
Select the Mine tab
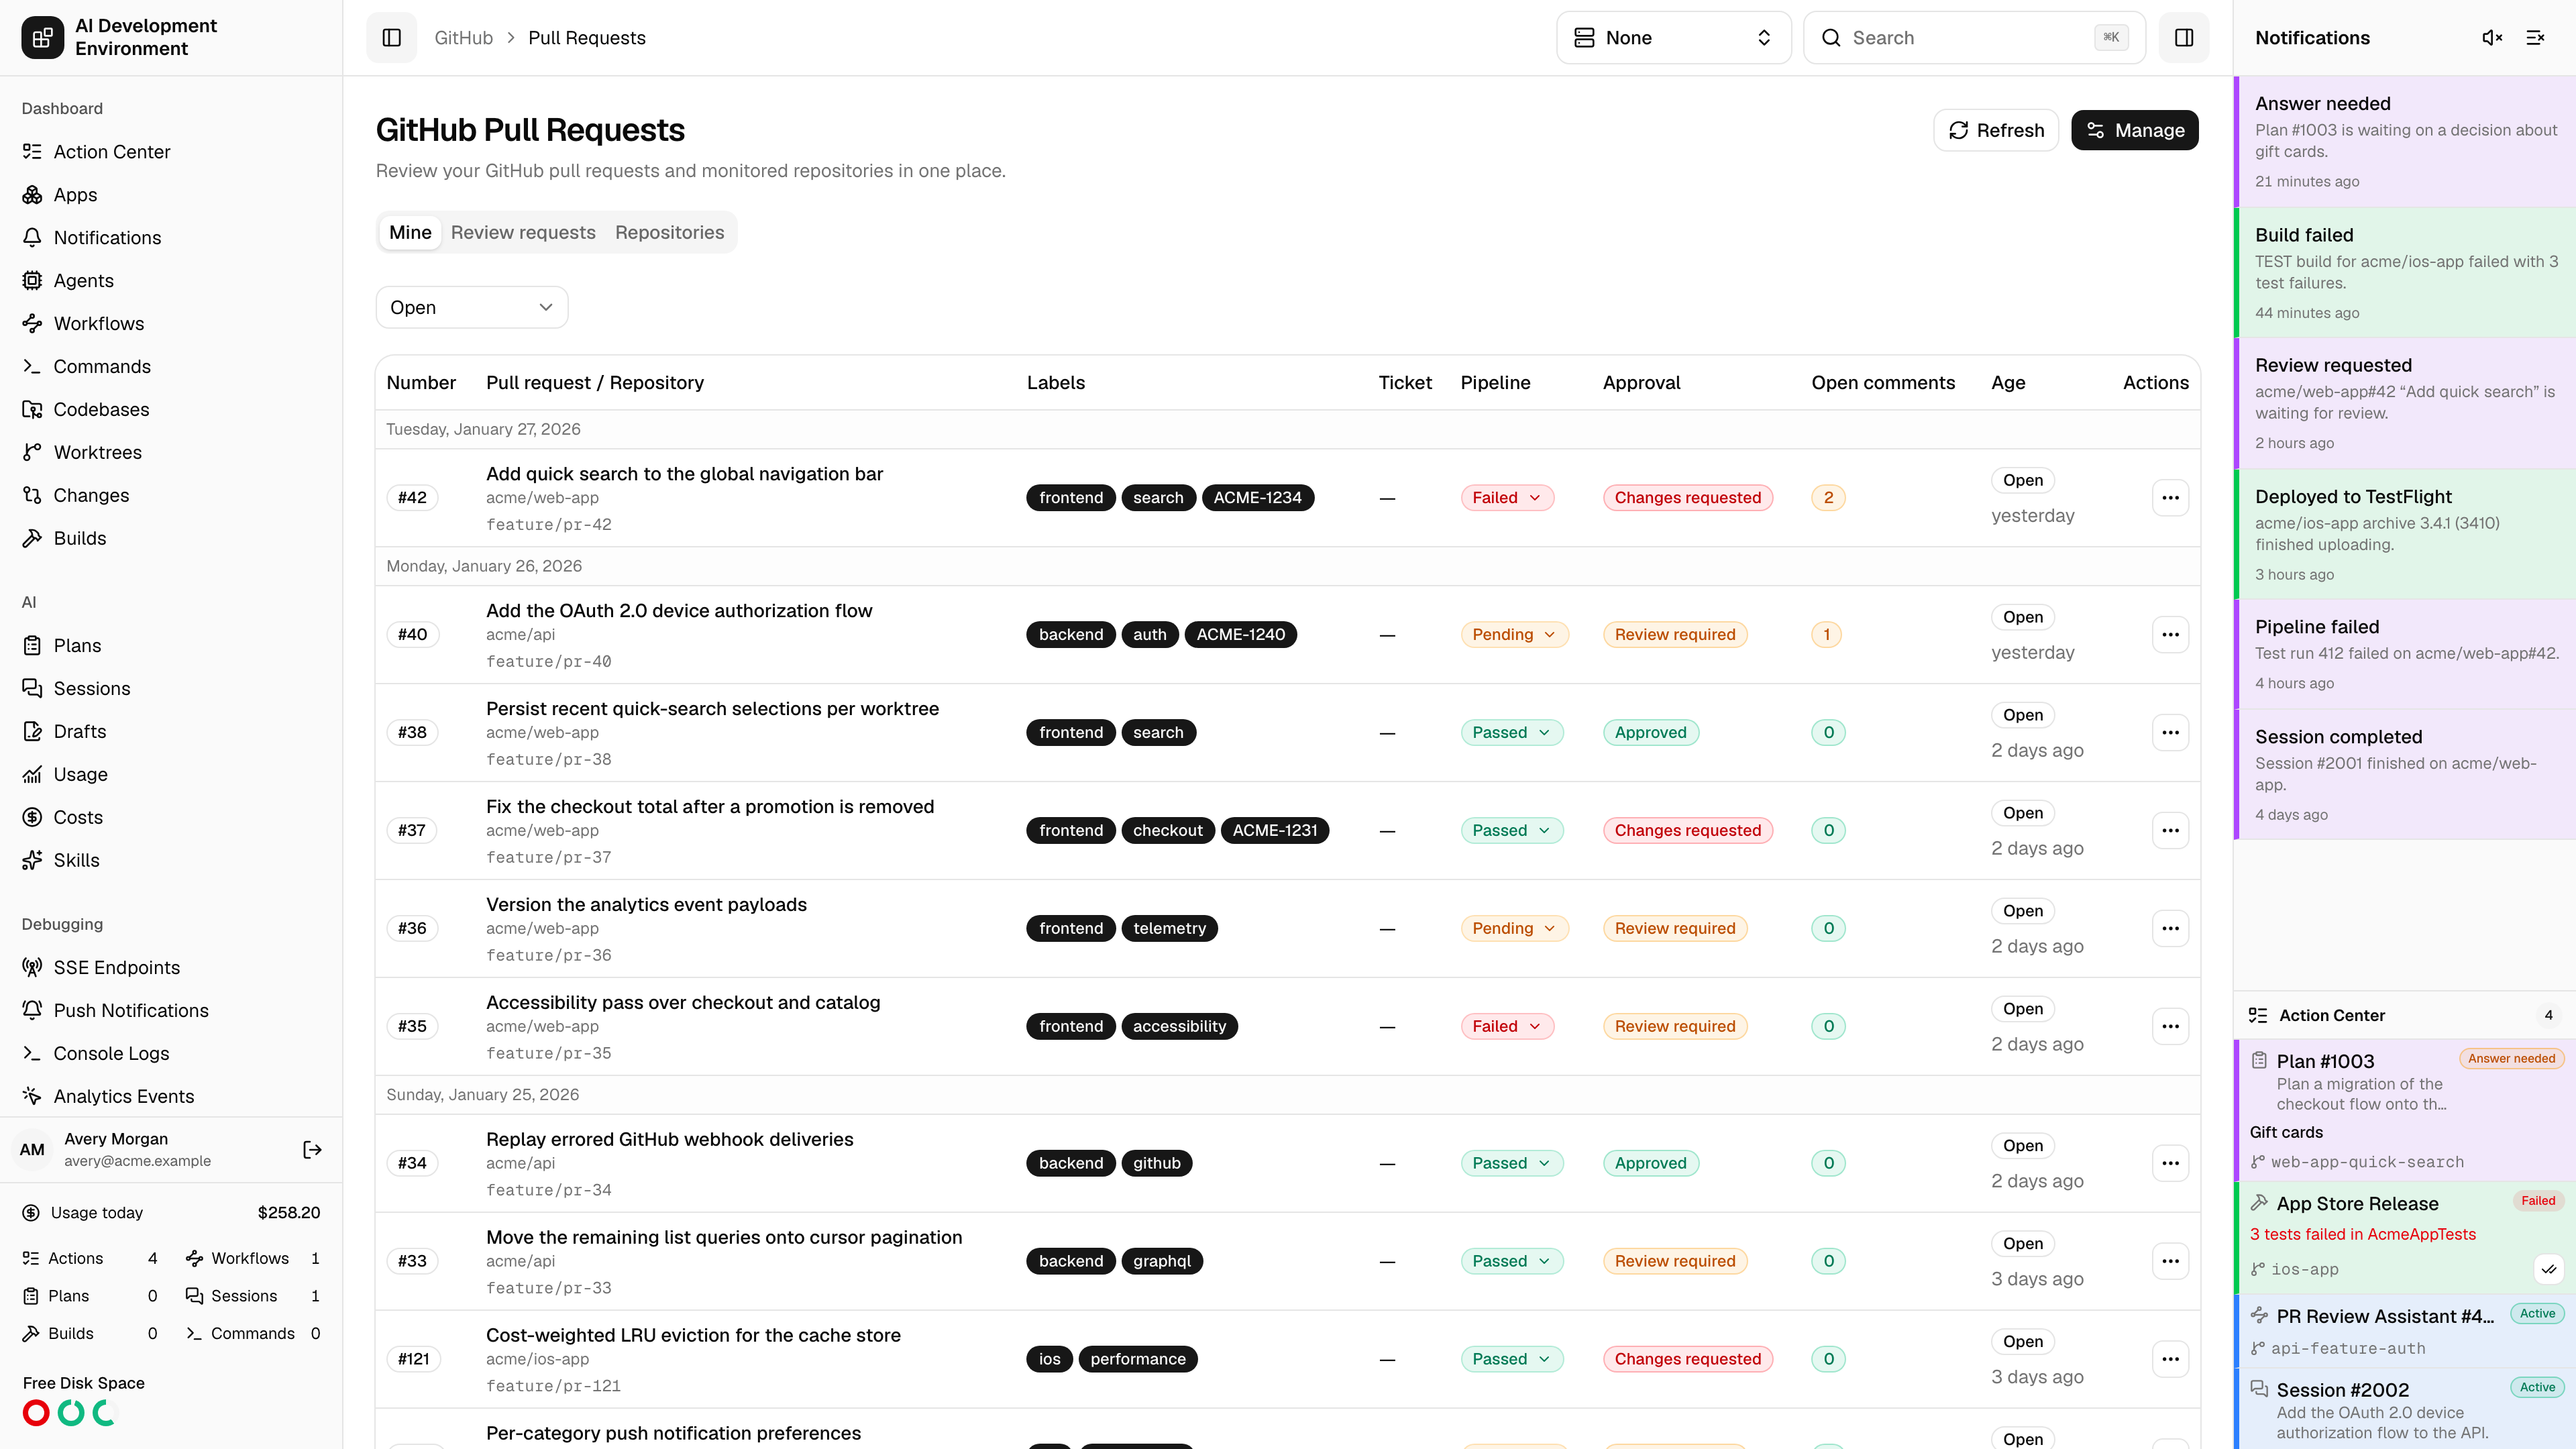coord(410,233)
